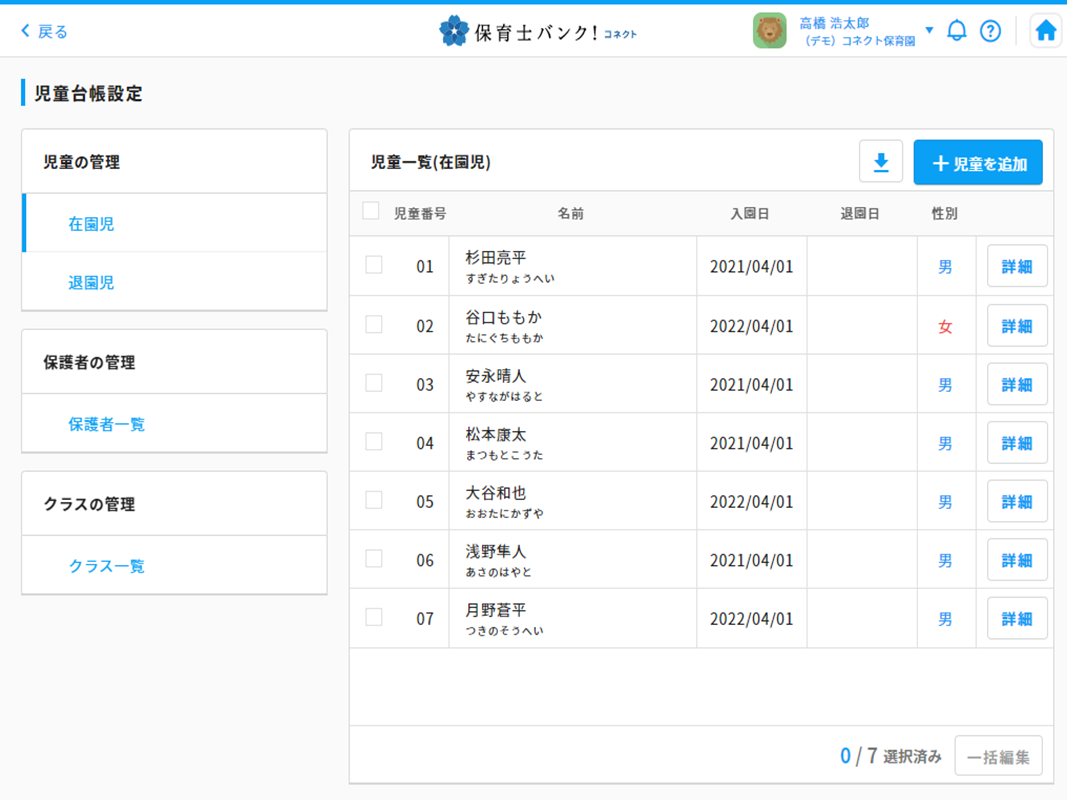Toggle the select-all checkbox in header
This screenshot has height=800, width=1067.
click(371, 211)
